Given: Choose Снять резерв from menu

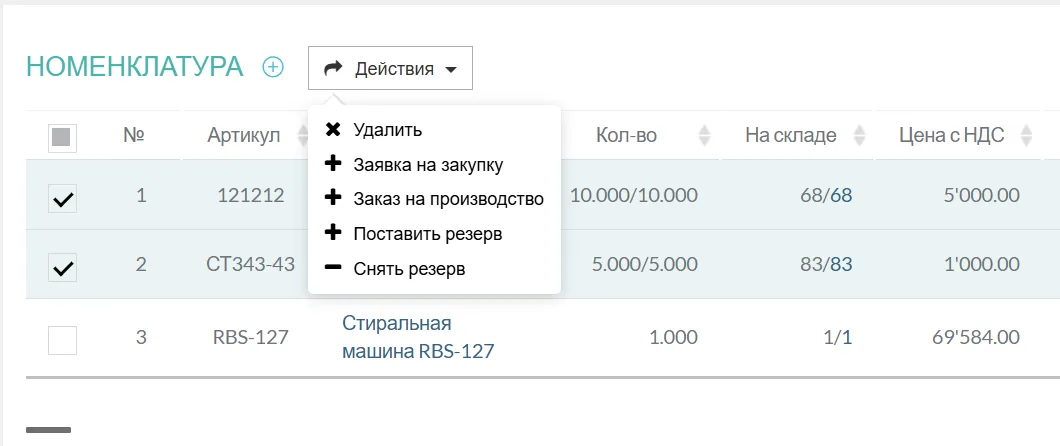Looking at the screenshot, I should (409, 268).
